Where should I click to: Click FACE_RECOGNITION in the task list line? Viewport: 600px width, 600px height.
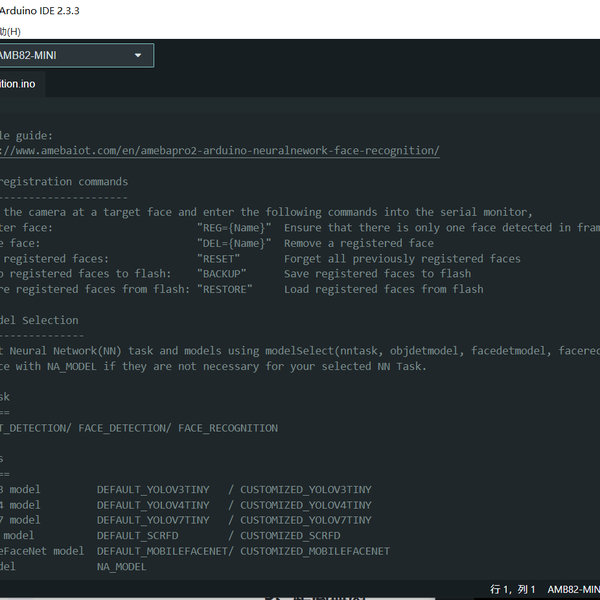228,428
